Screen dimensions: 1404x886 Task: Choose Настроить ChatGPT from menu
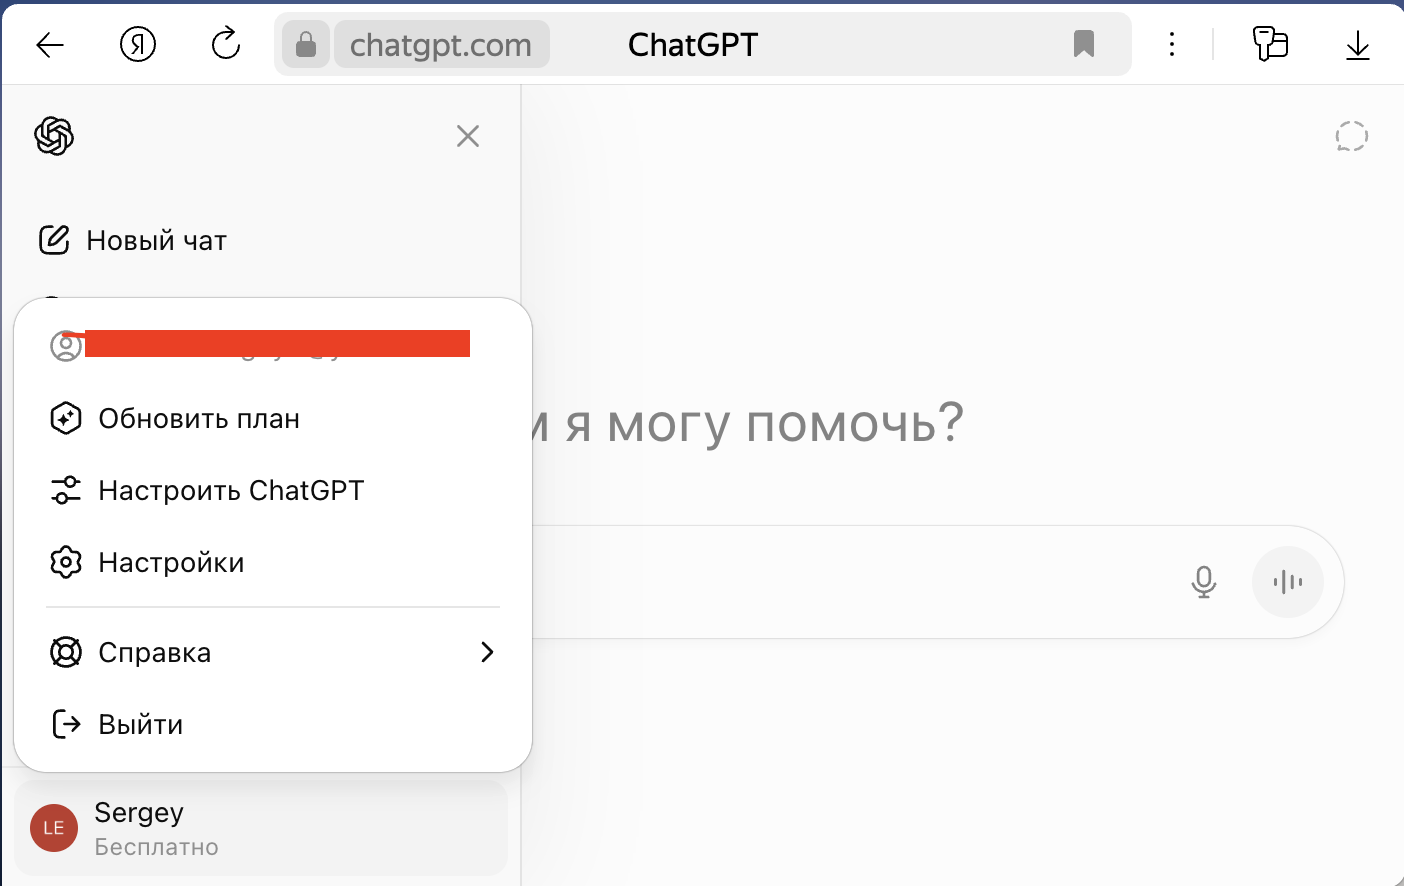[x=231, y=491]
